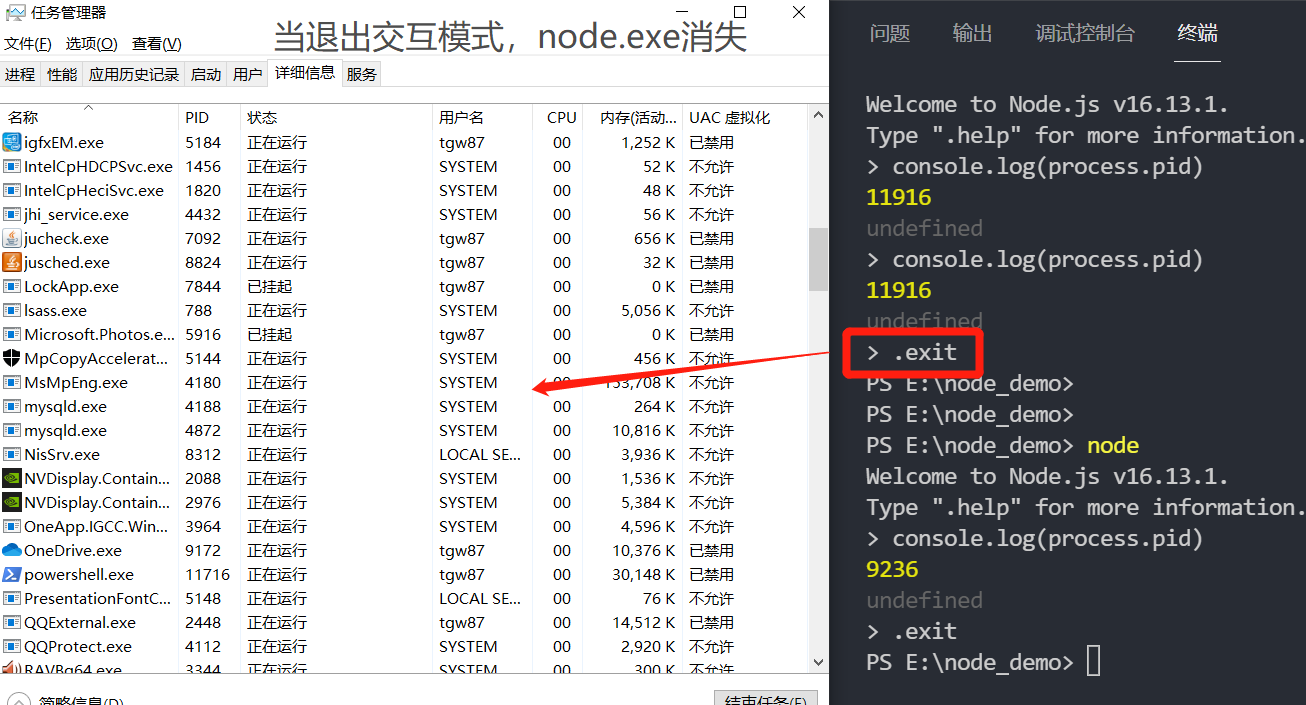
Task: Switch to the 用户 tab
Action: point(247,74)
